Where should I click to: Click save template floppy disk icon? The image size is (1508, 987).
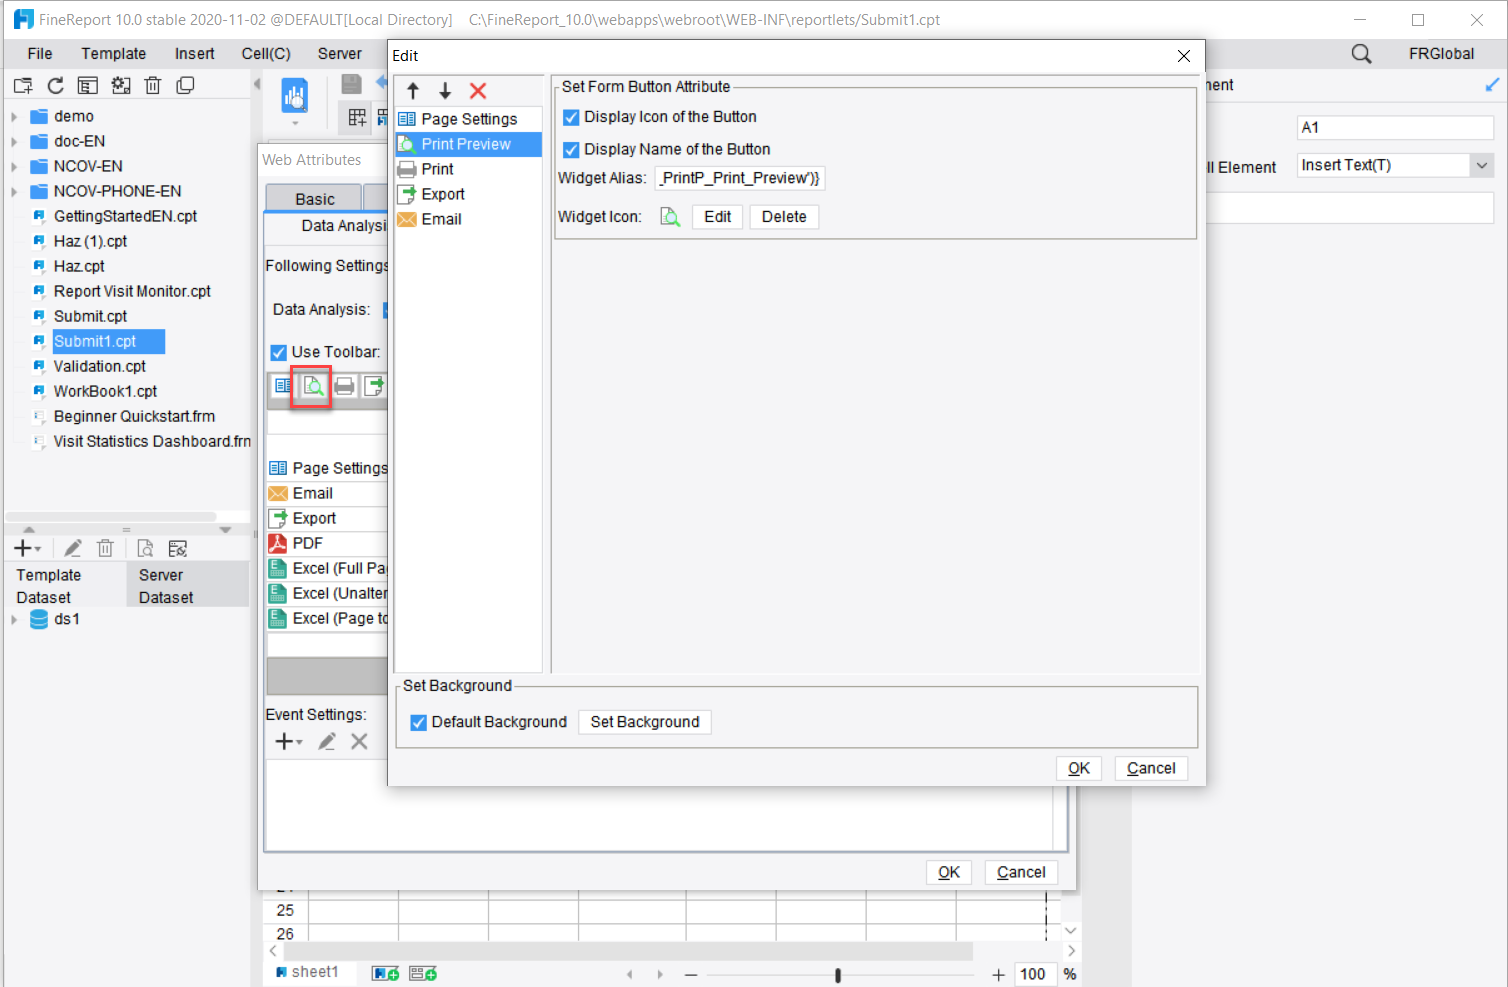coord(351,84)
